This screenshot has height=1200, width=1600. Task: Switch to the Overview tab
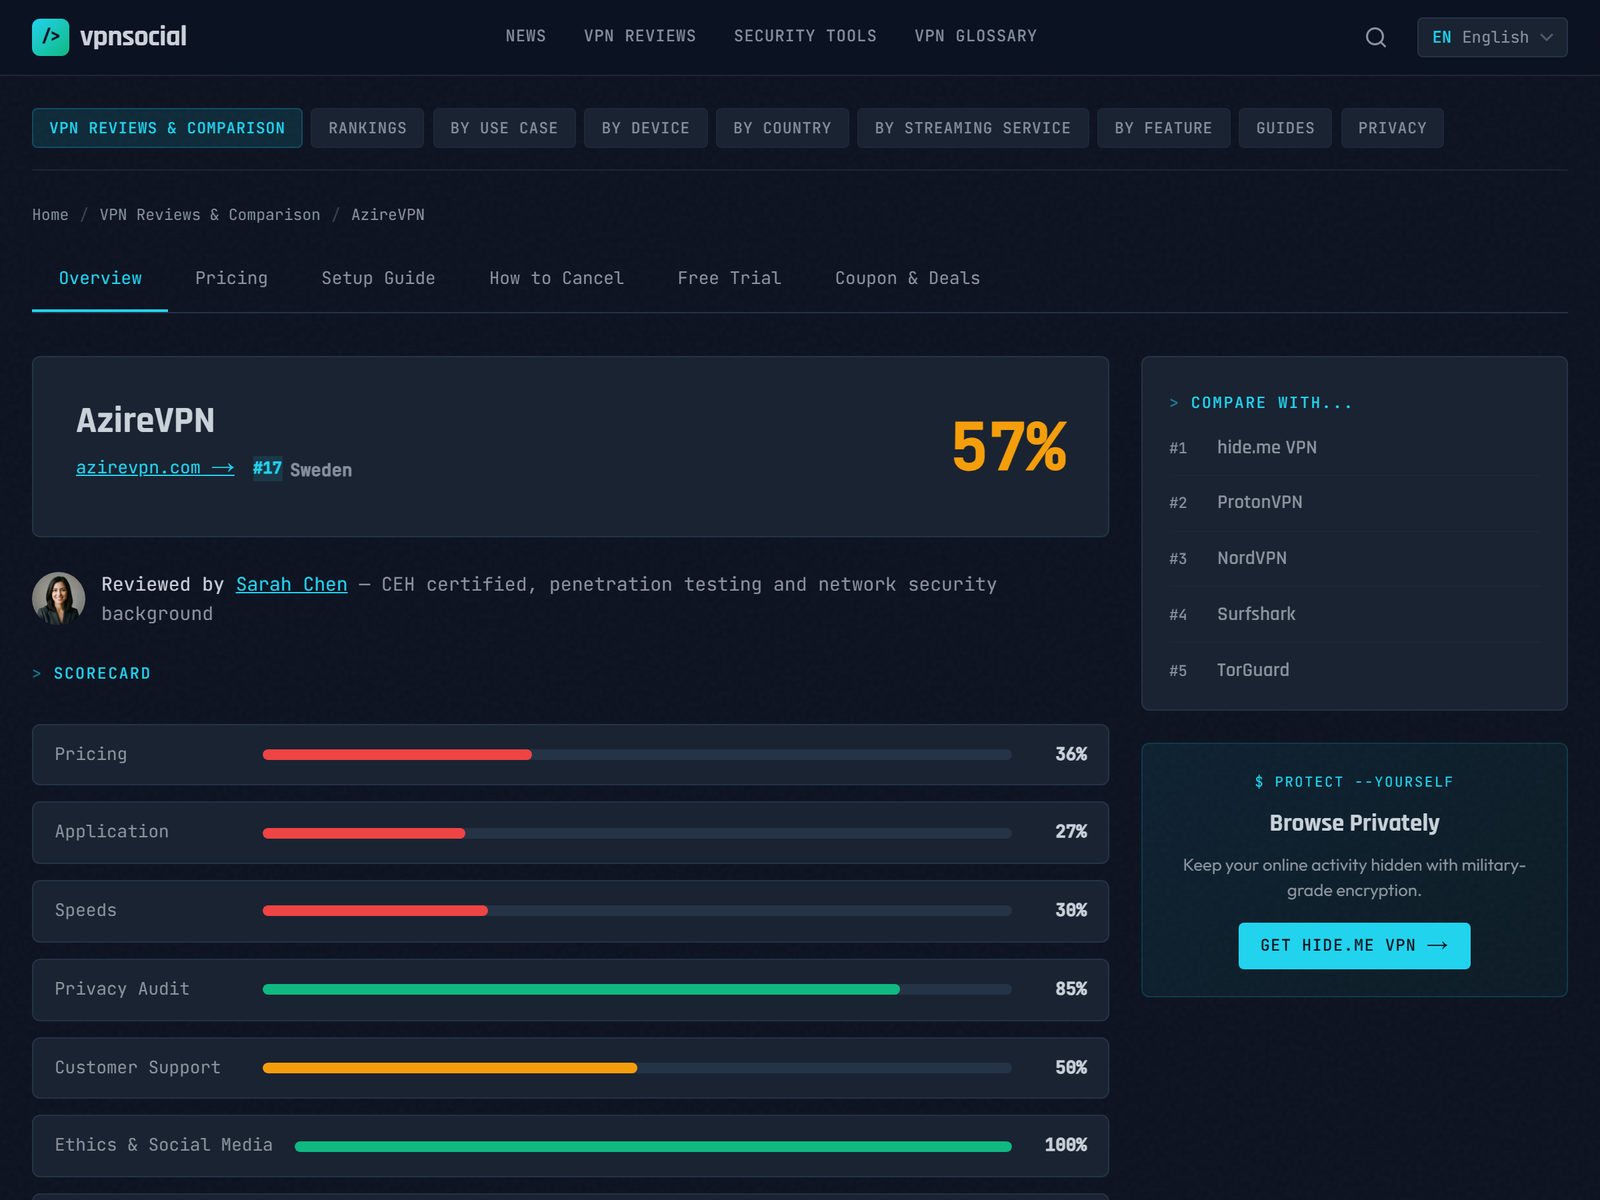[x=100, y=278]
